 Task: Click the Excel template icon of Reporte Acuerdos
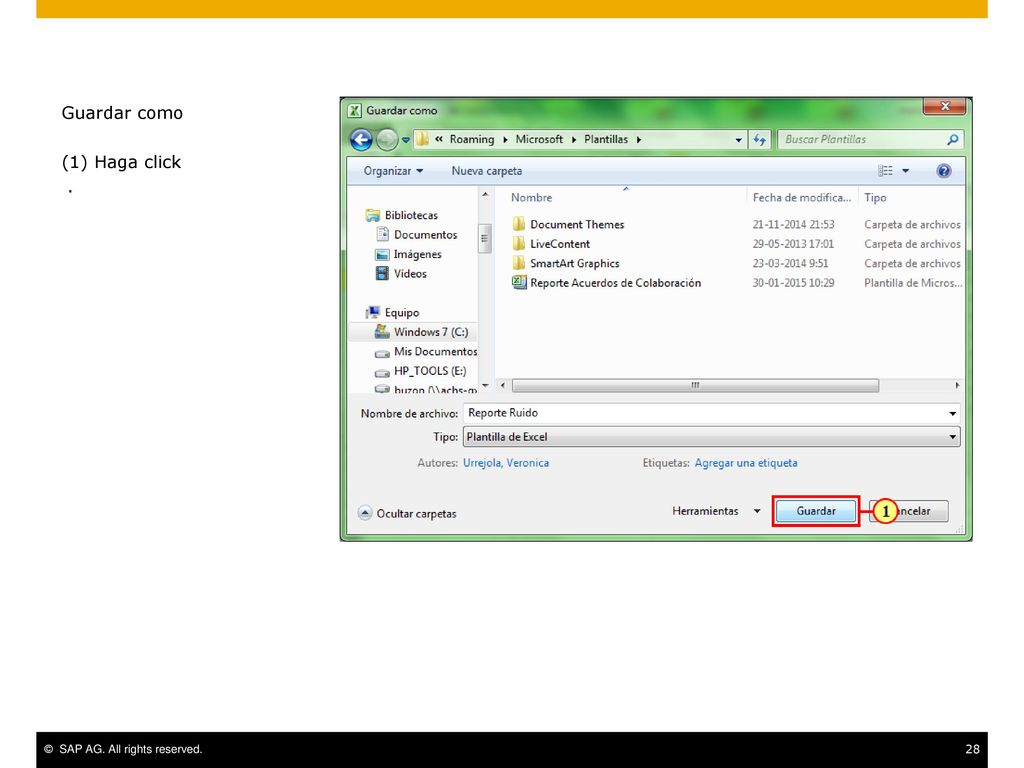[519, 283]
